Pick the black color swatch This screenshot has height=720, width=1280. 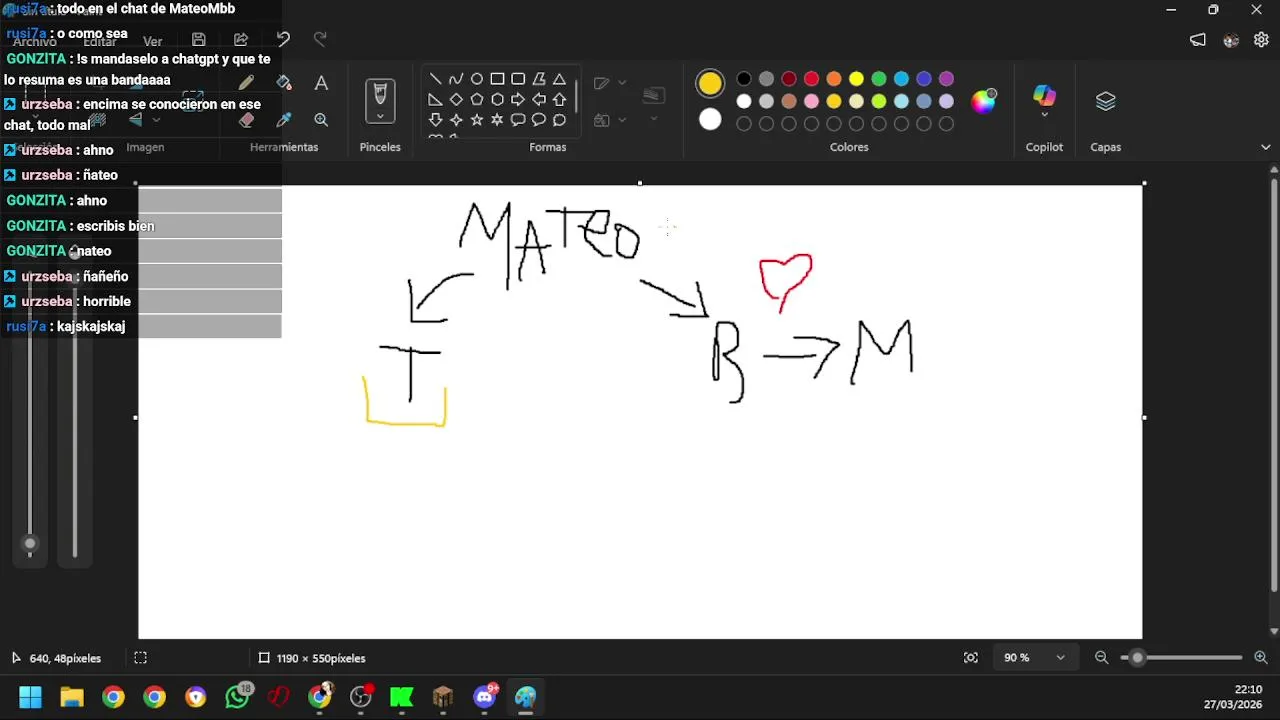[x=744, y=79]
